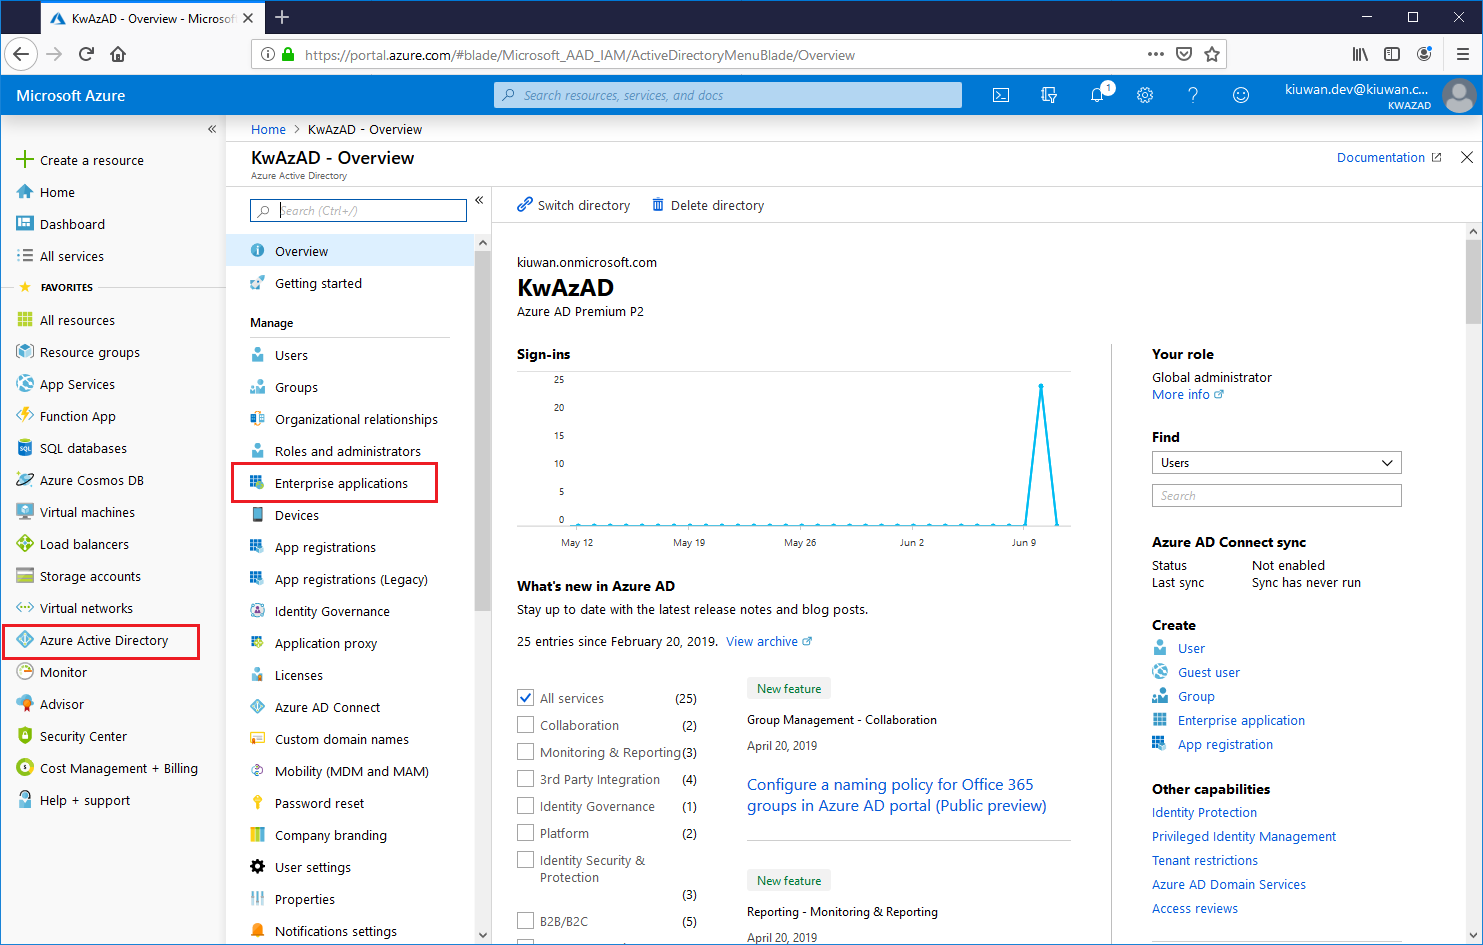
Task: Click the Users icon in Manage list
Action: point(257,355)
